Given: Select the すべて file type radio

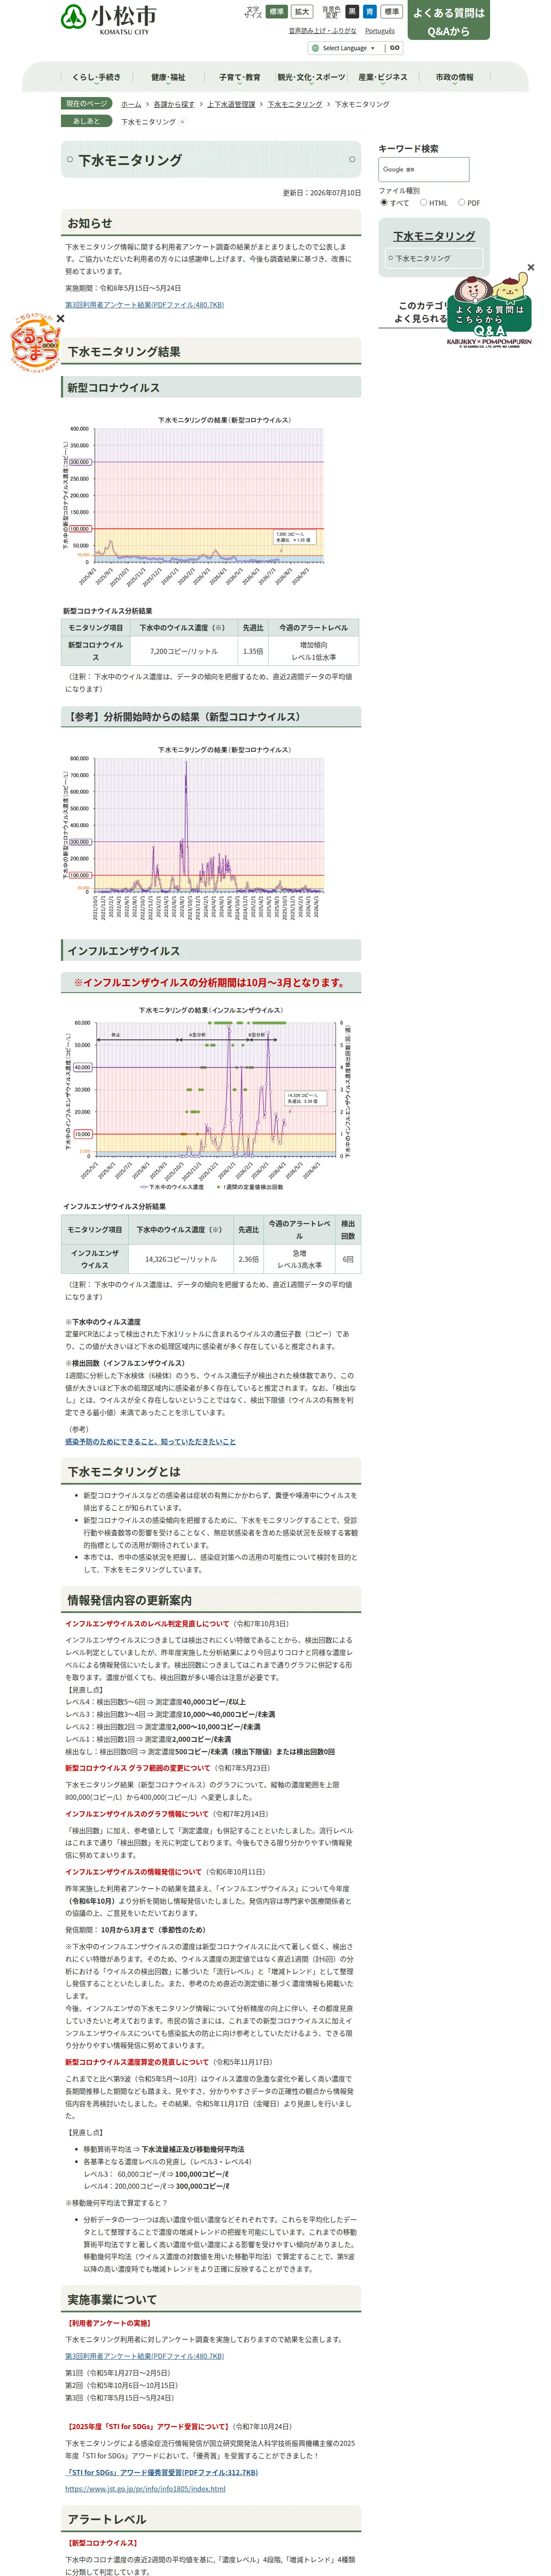Looking at the screenshot, I should pyautogui.click(x=384, y=202).
